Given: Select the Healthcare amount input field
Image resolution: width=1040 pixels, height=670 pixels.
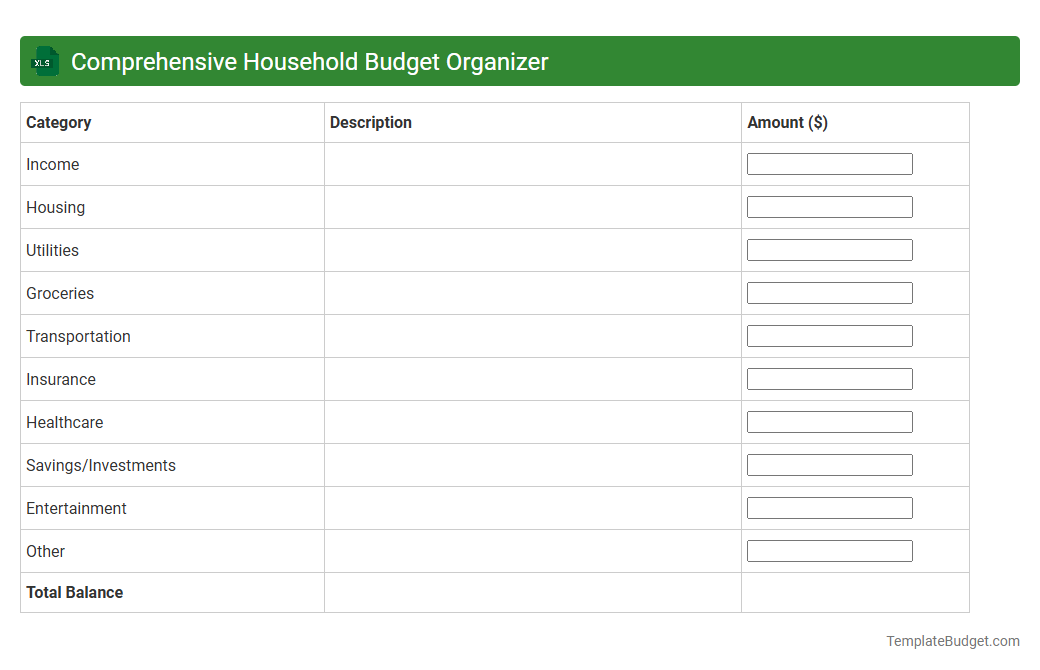Looking at the screenshot, I should click(829, 421).
